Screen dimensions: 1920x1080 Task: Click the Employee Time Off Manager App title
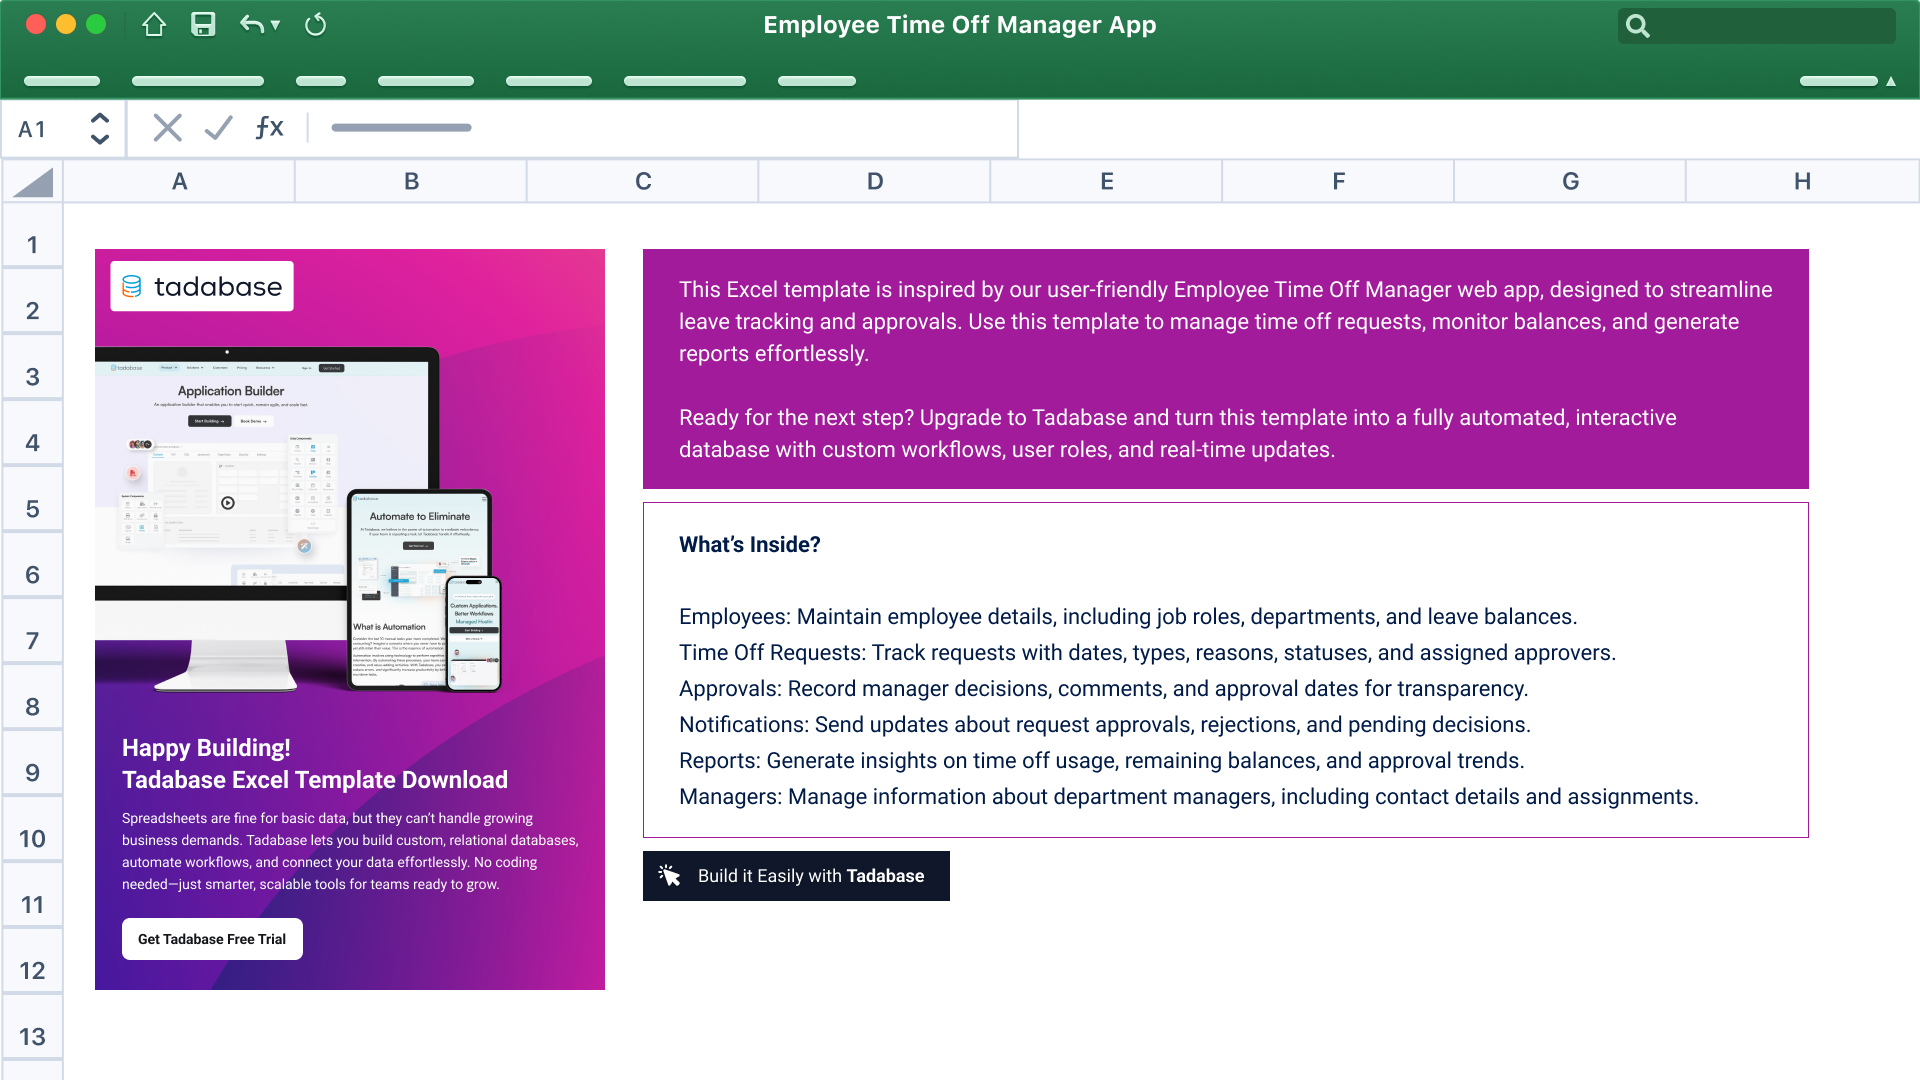coord(960,25)
